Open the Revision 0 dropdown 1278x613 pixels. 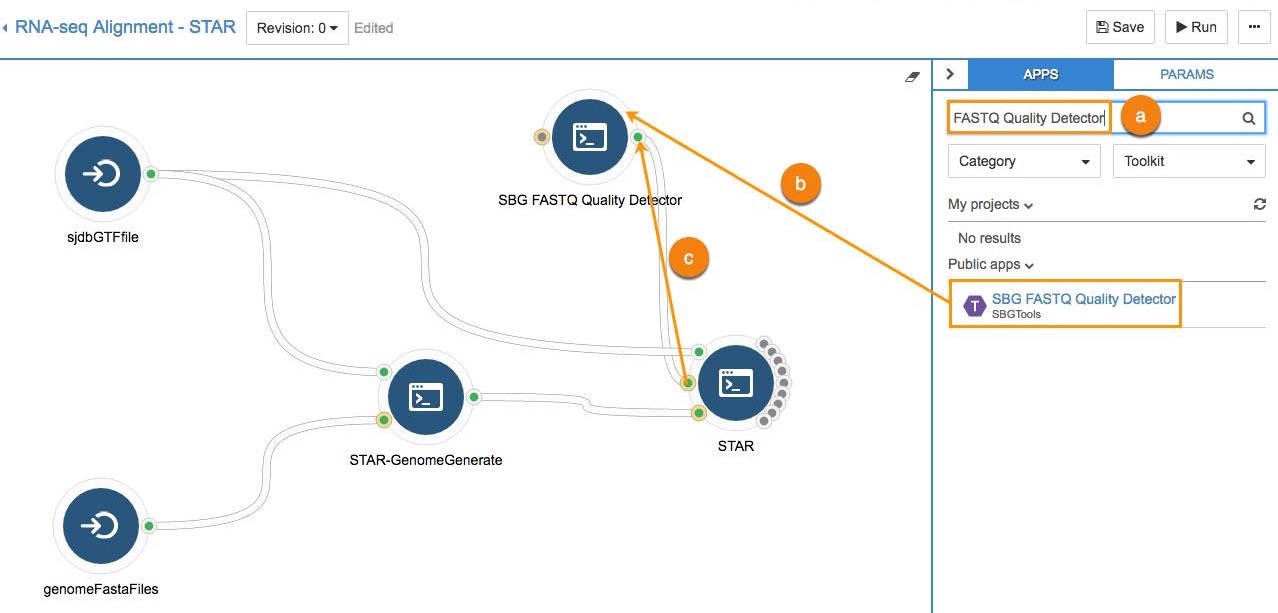pos(296,27)
